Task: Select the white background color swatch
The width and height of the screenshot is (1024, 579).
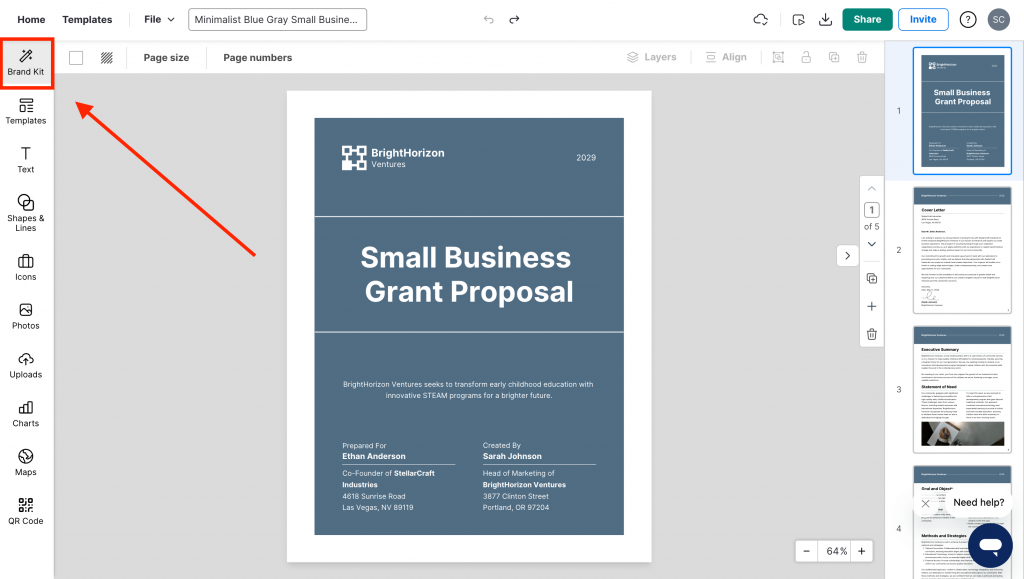Action: pyautogui.click(x=76, y=58)
